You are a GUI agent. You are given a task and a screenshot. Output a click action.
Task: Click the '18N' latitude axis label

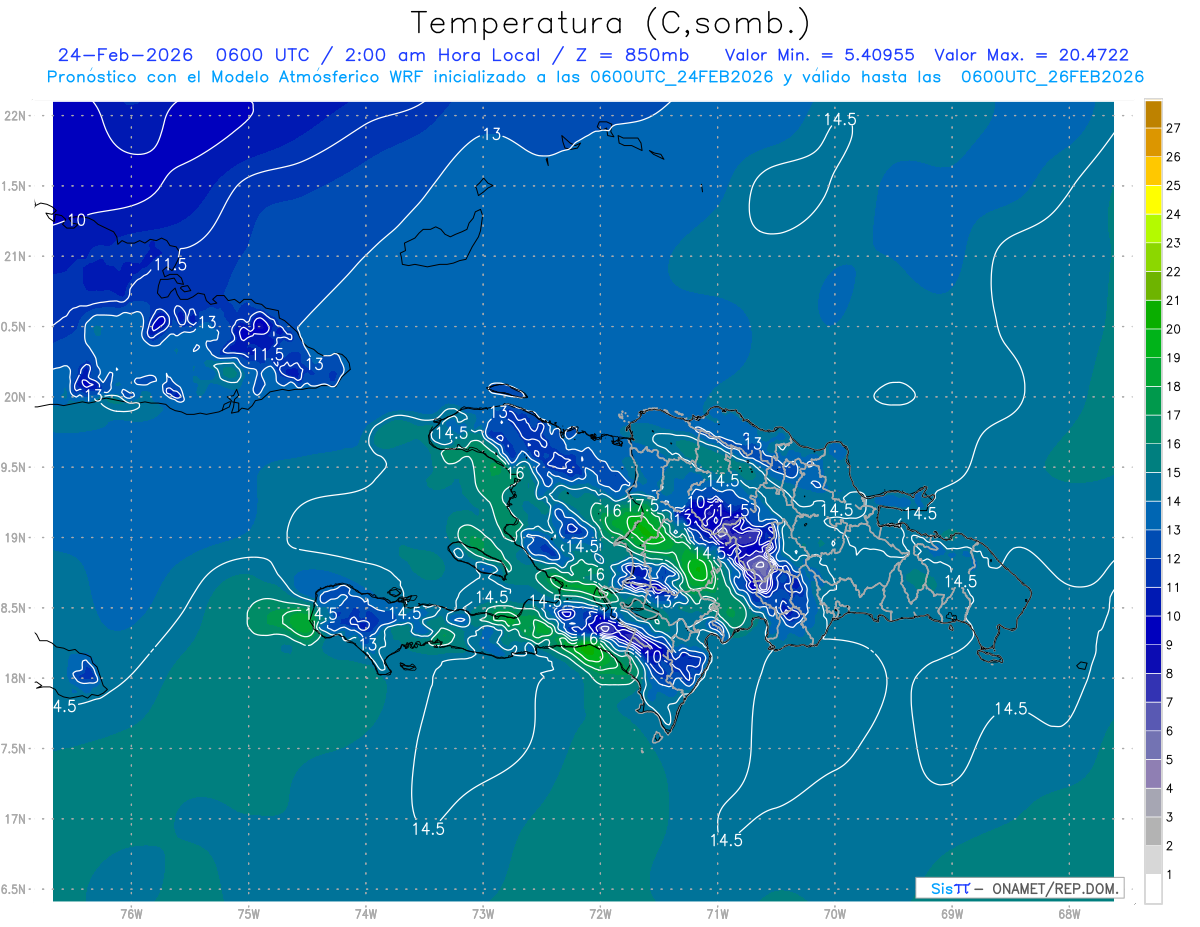click(16, 678)
